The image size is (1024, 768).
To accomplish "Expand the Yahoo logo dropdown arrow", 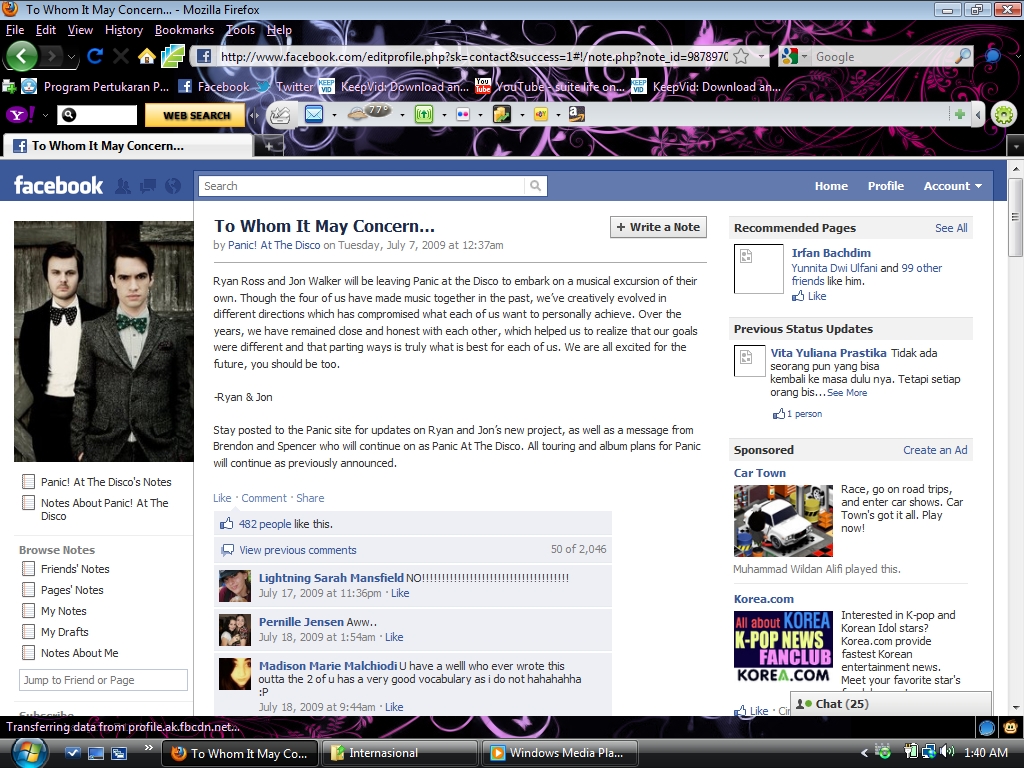I will tap(45, 115).
